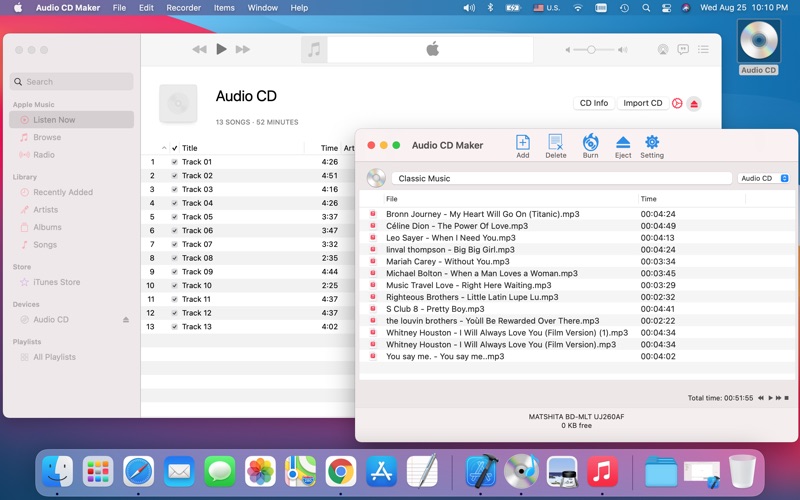Open U.S. input source menu

[546, 8]
